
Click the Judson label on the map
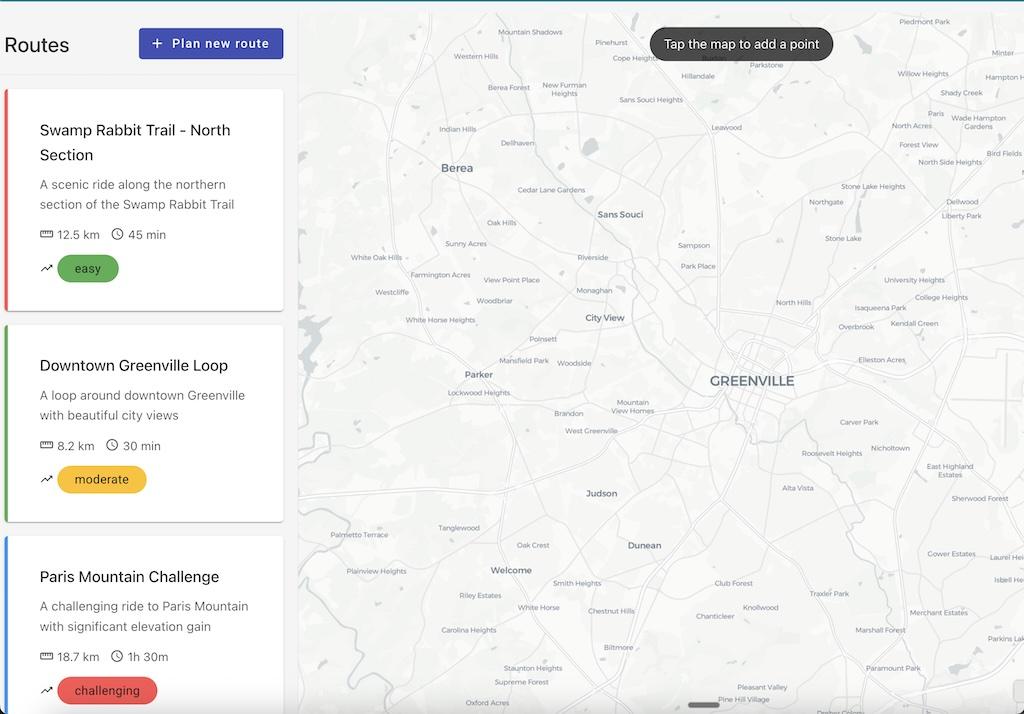pos(601,493)
